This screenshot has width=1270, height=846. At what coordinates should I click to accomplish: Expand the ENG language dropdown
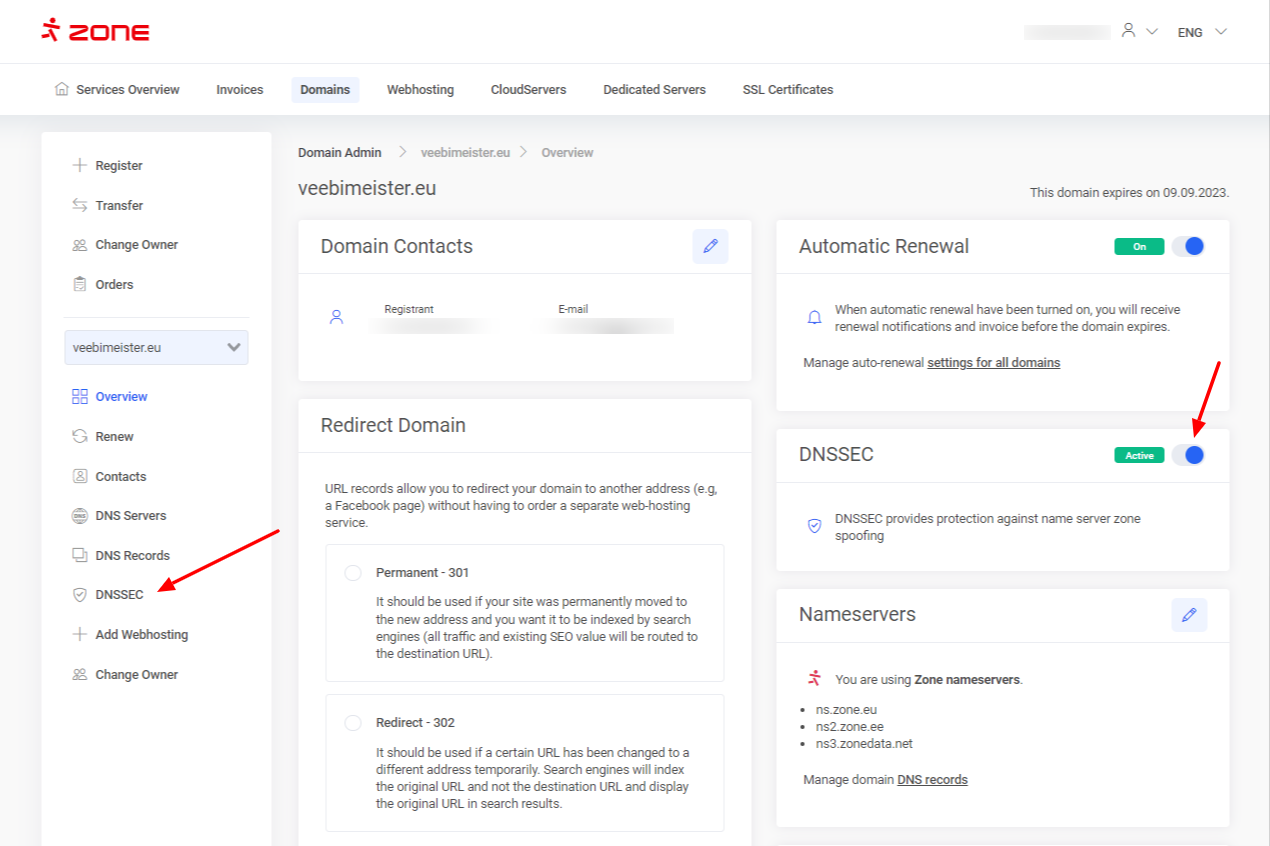pos(1201,32)
